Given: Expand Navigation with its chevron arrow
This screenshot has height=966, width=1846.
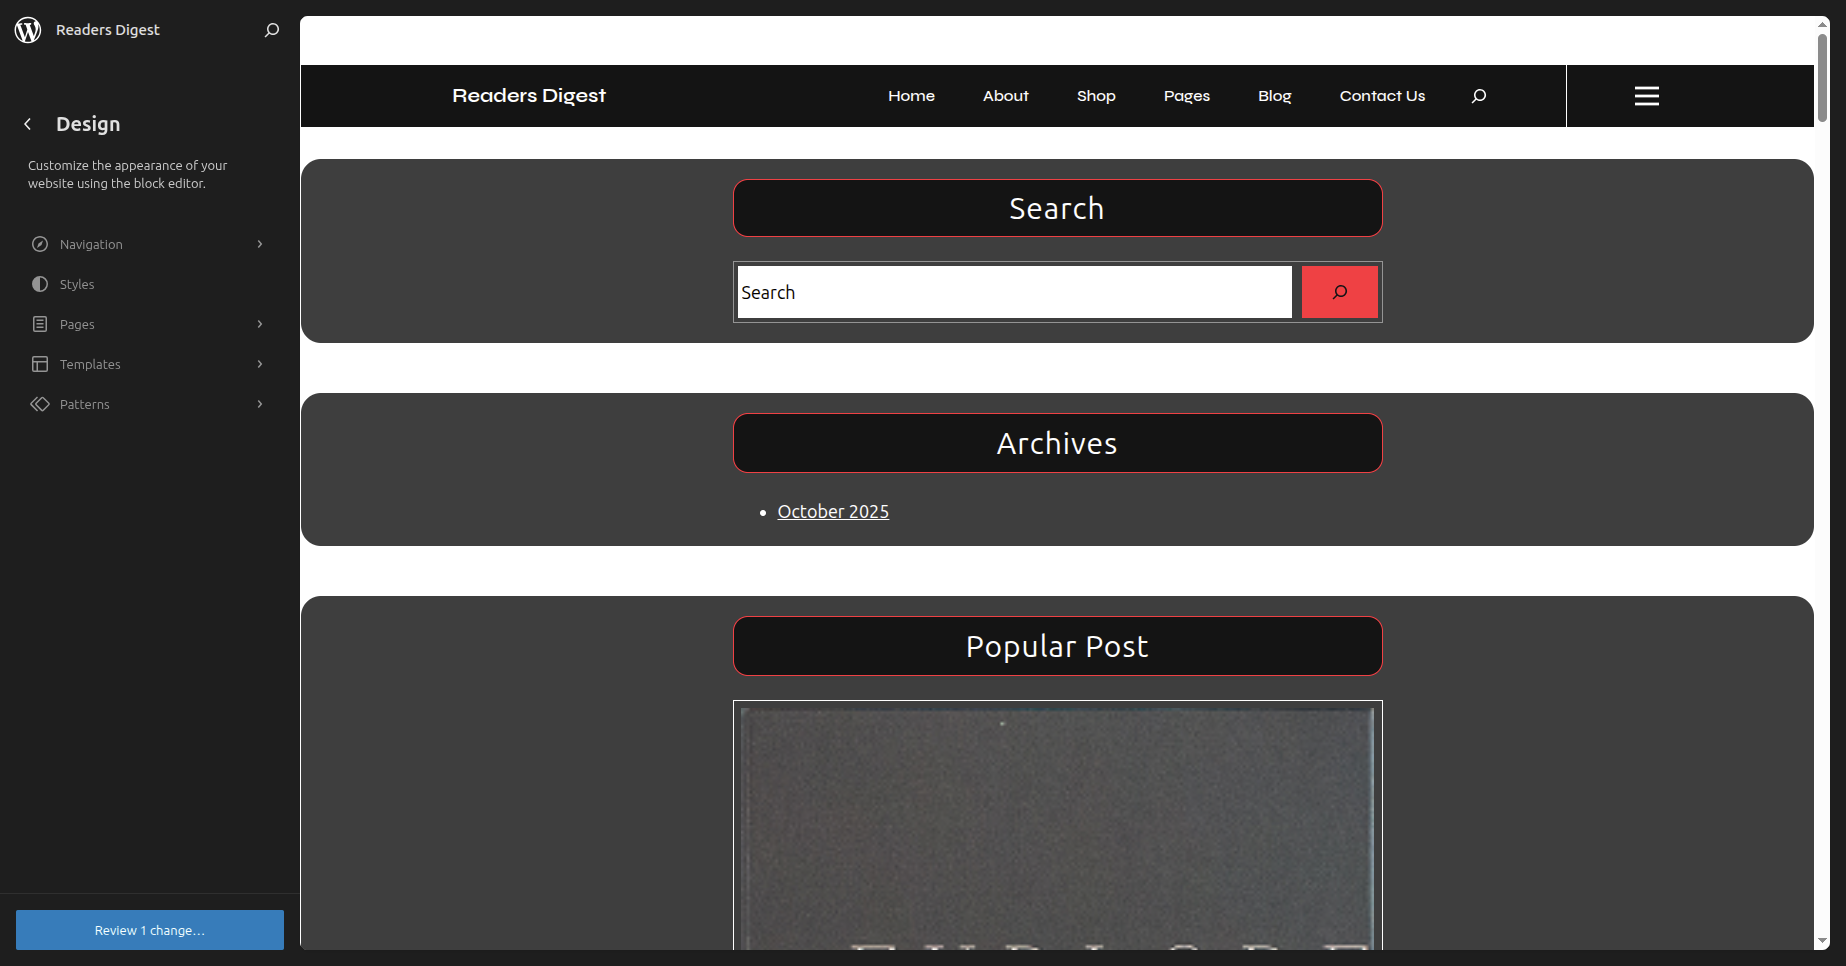Looking at the screenshot, I should [260, 244].
